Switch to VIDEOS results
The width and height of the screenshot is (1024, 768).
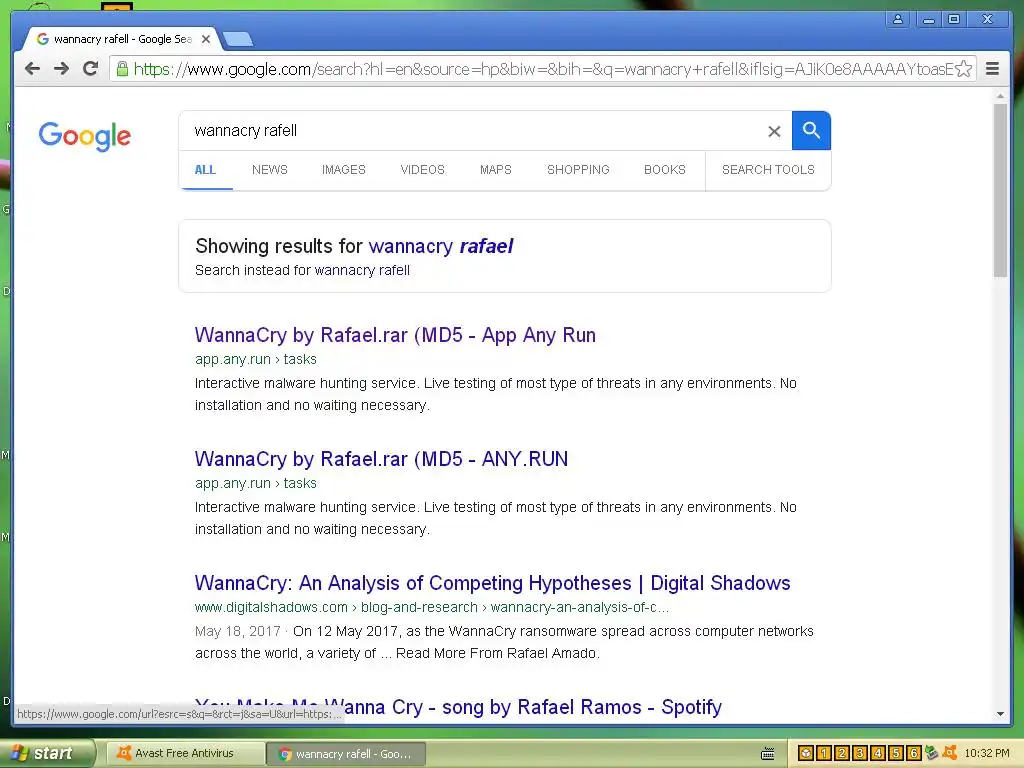pos(423,170)
